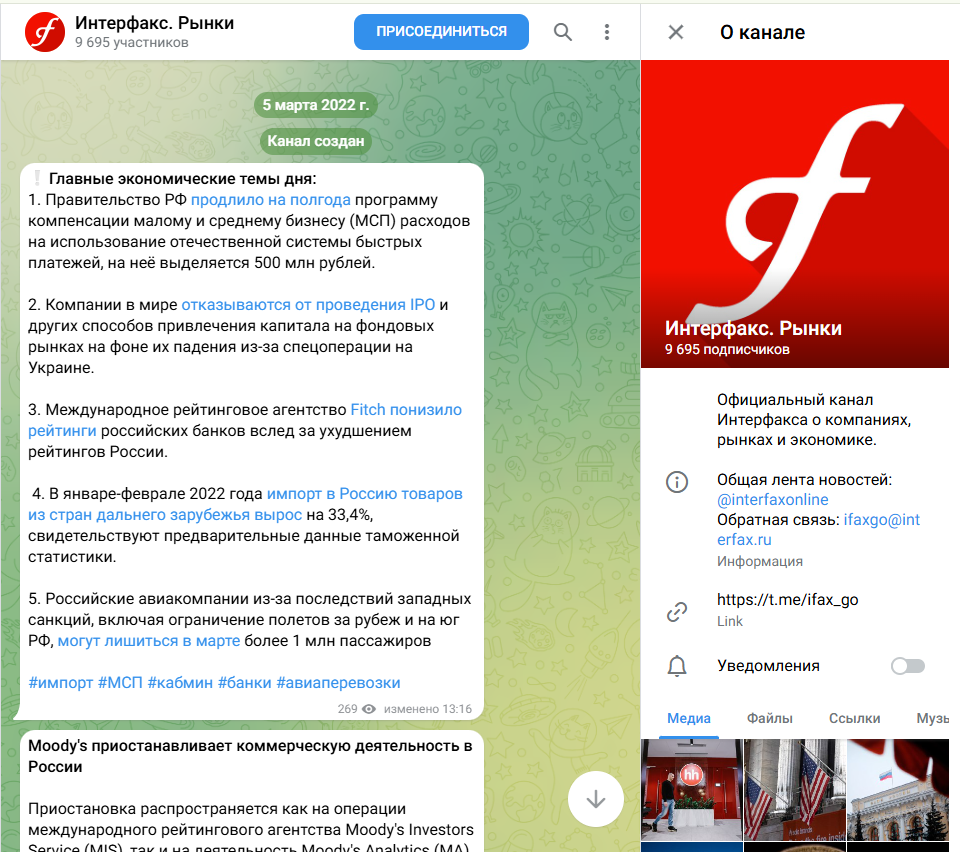Open the 'импорт в Россию товаров' link
Screen dimensions: 960x852
[x=364, y=494]
